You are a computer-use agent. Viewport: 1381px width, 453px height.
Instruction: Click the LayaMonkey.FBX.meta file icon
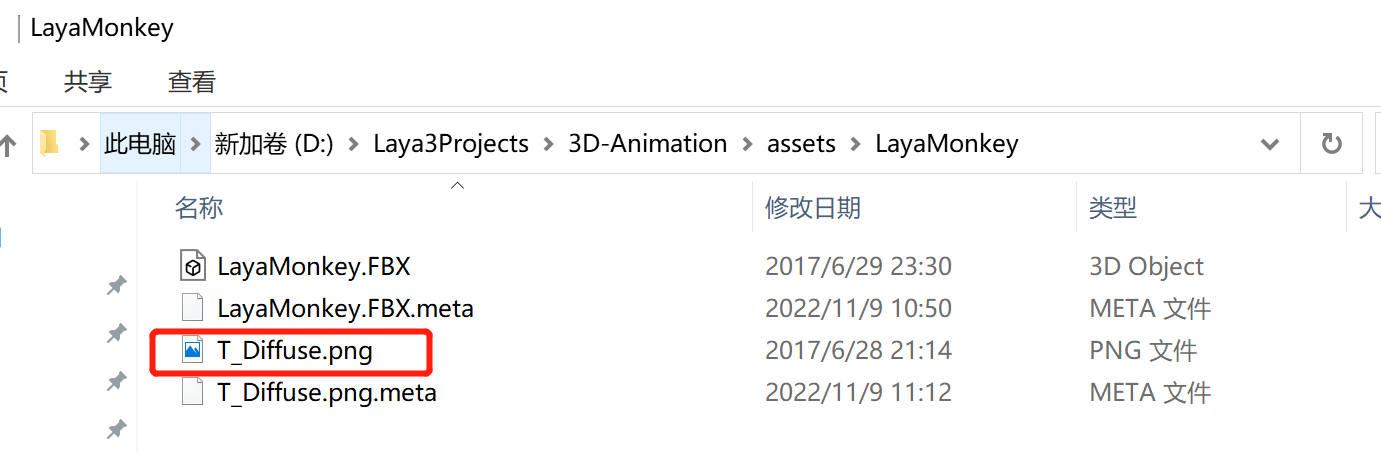(192, 308)
